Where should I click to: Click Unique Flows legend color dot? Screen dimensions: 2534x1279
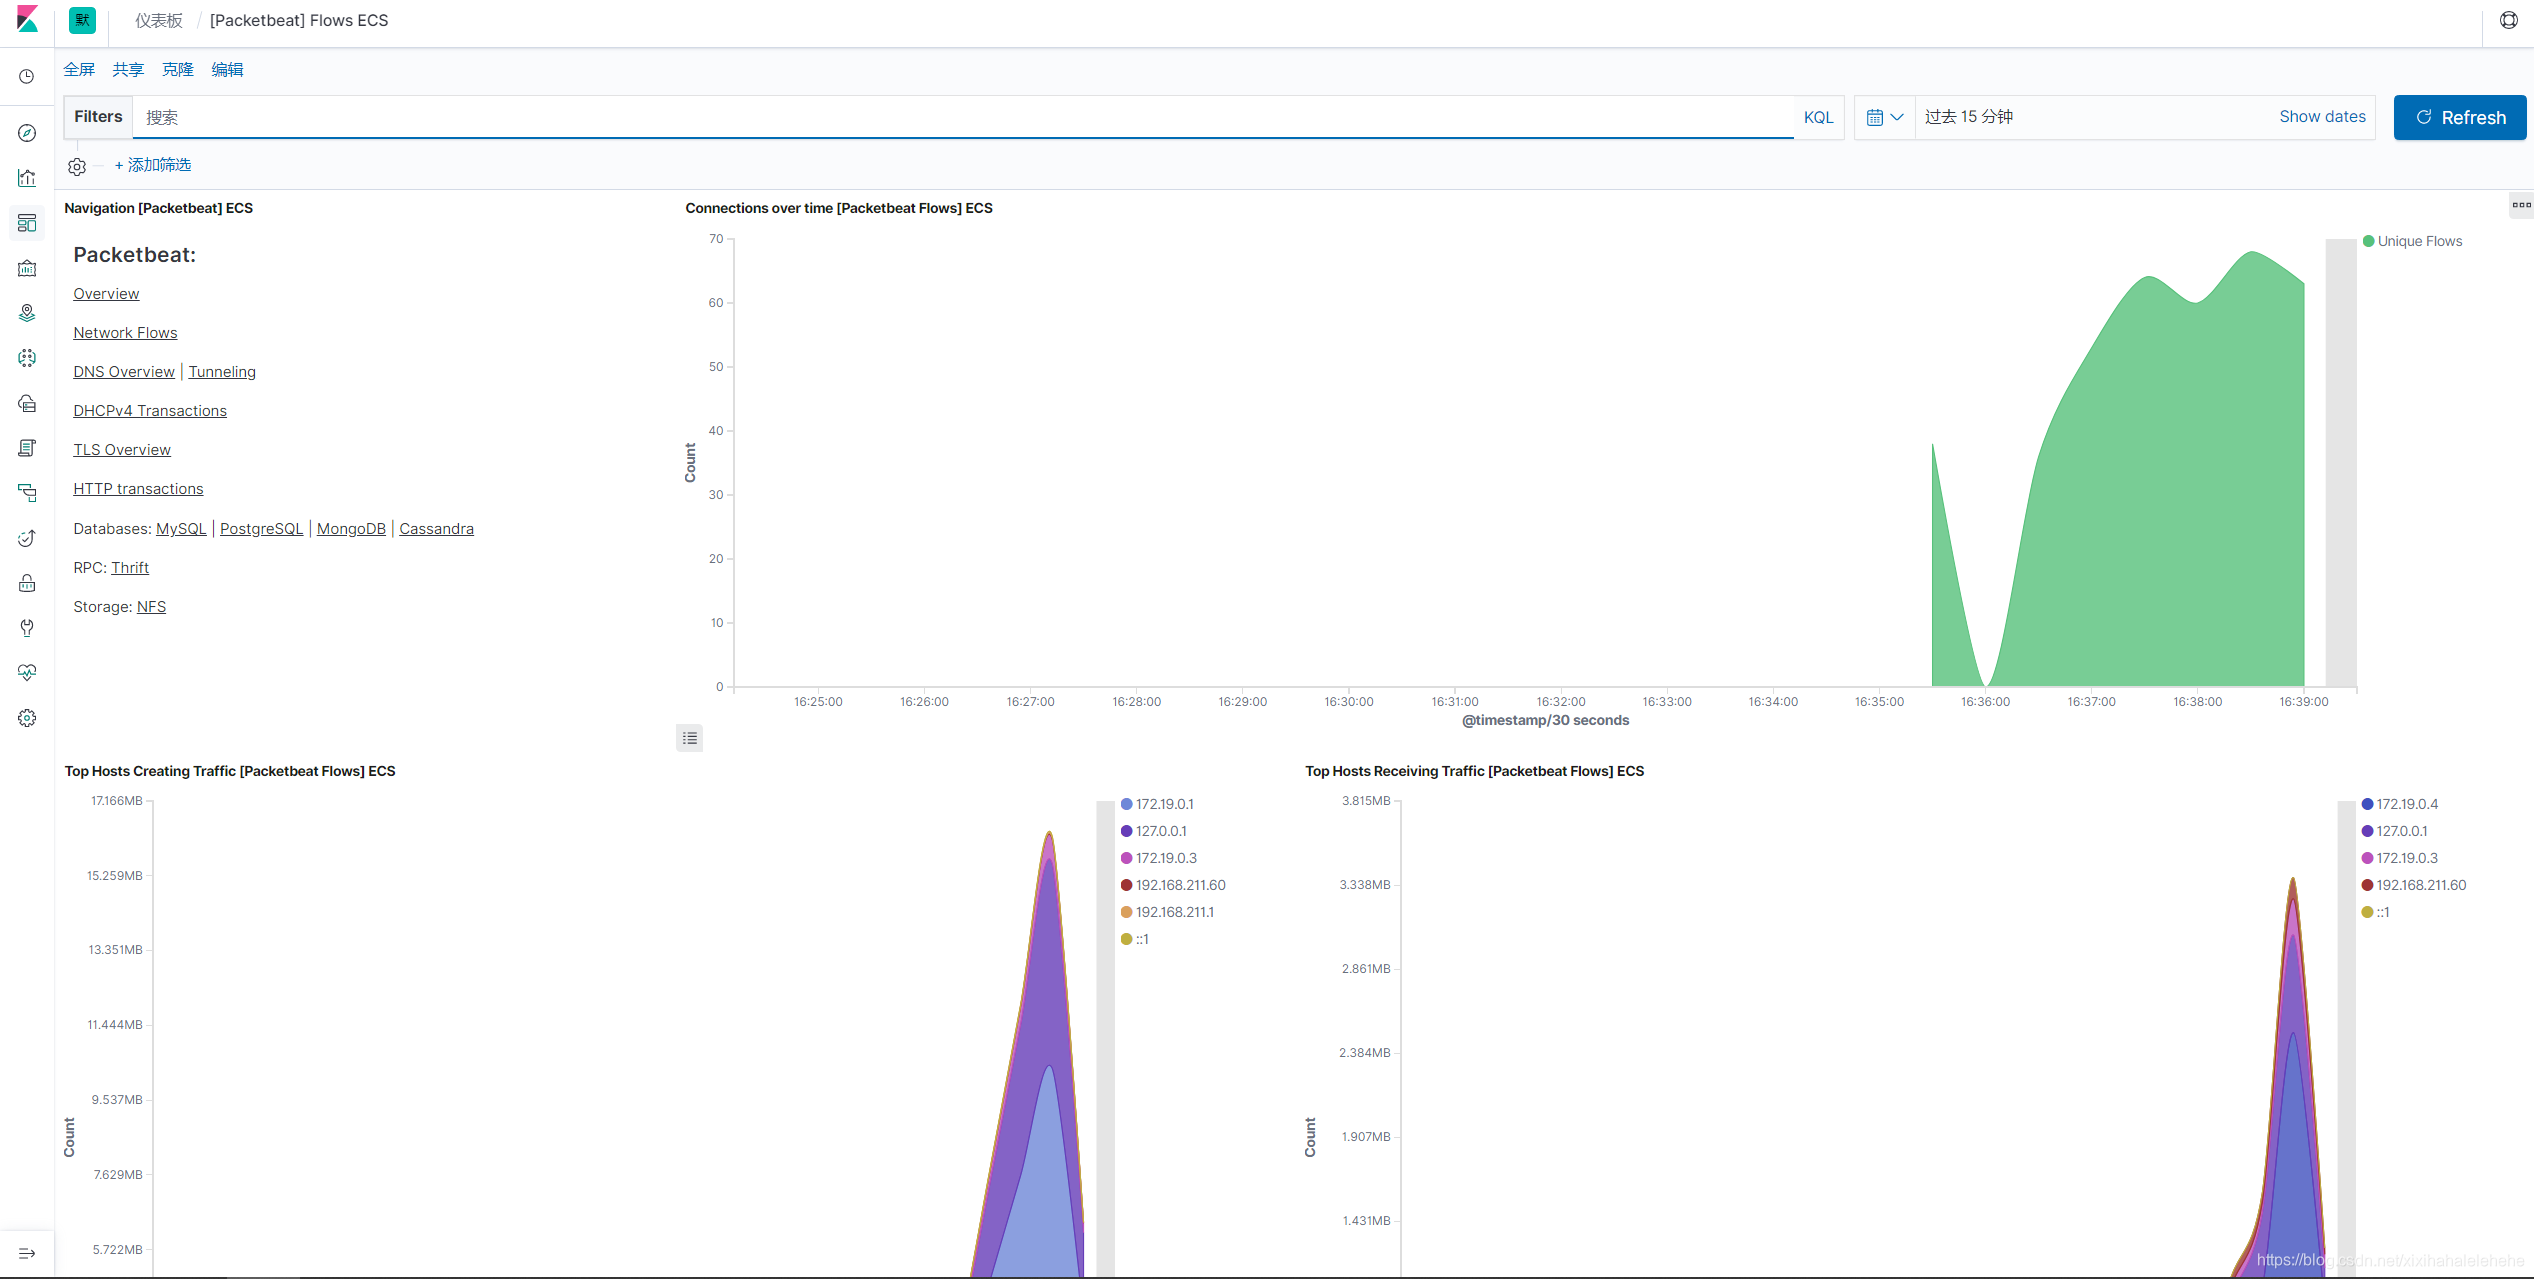coord(2368,241)
